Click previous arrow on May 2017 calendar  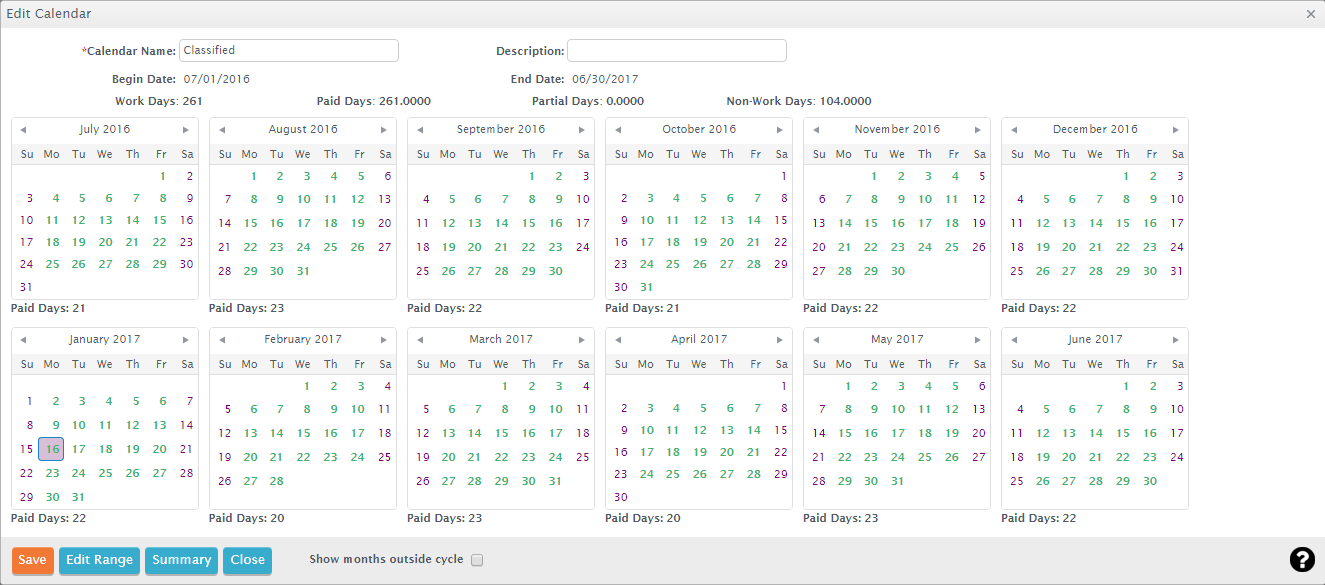(x=815, y=340)
